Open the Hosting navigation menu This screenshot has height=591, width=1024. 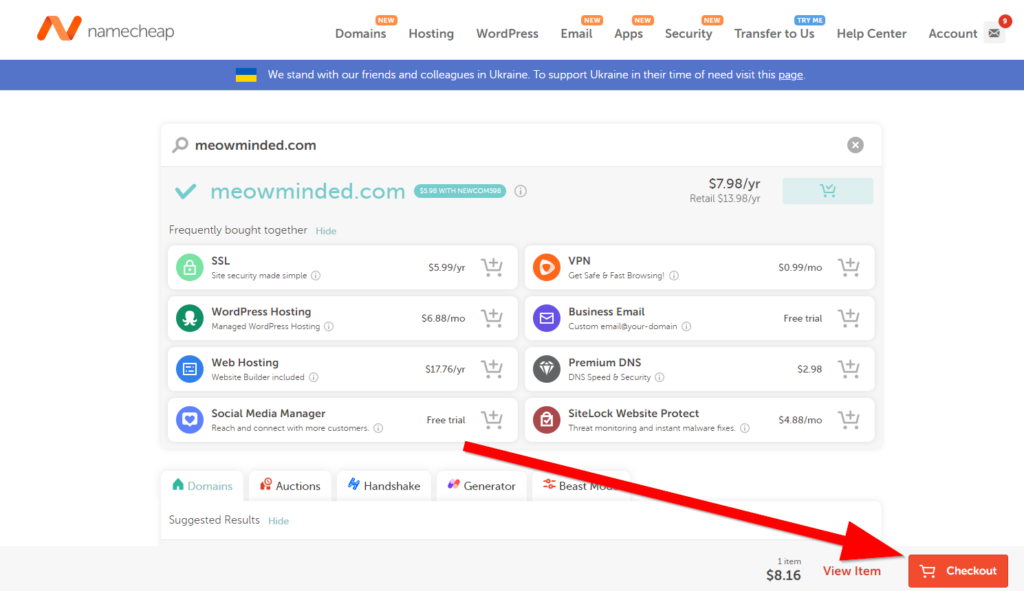[x=431, y=33]
